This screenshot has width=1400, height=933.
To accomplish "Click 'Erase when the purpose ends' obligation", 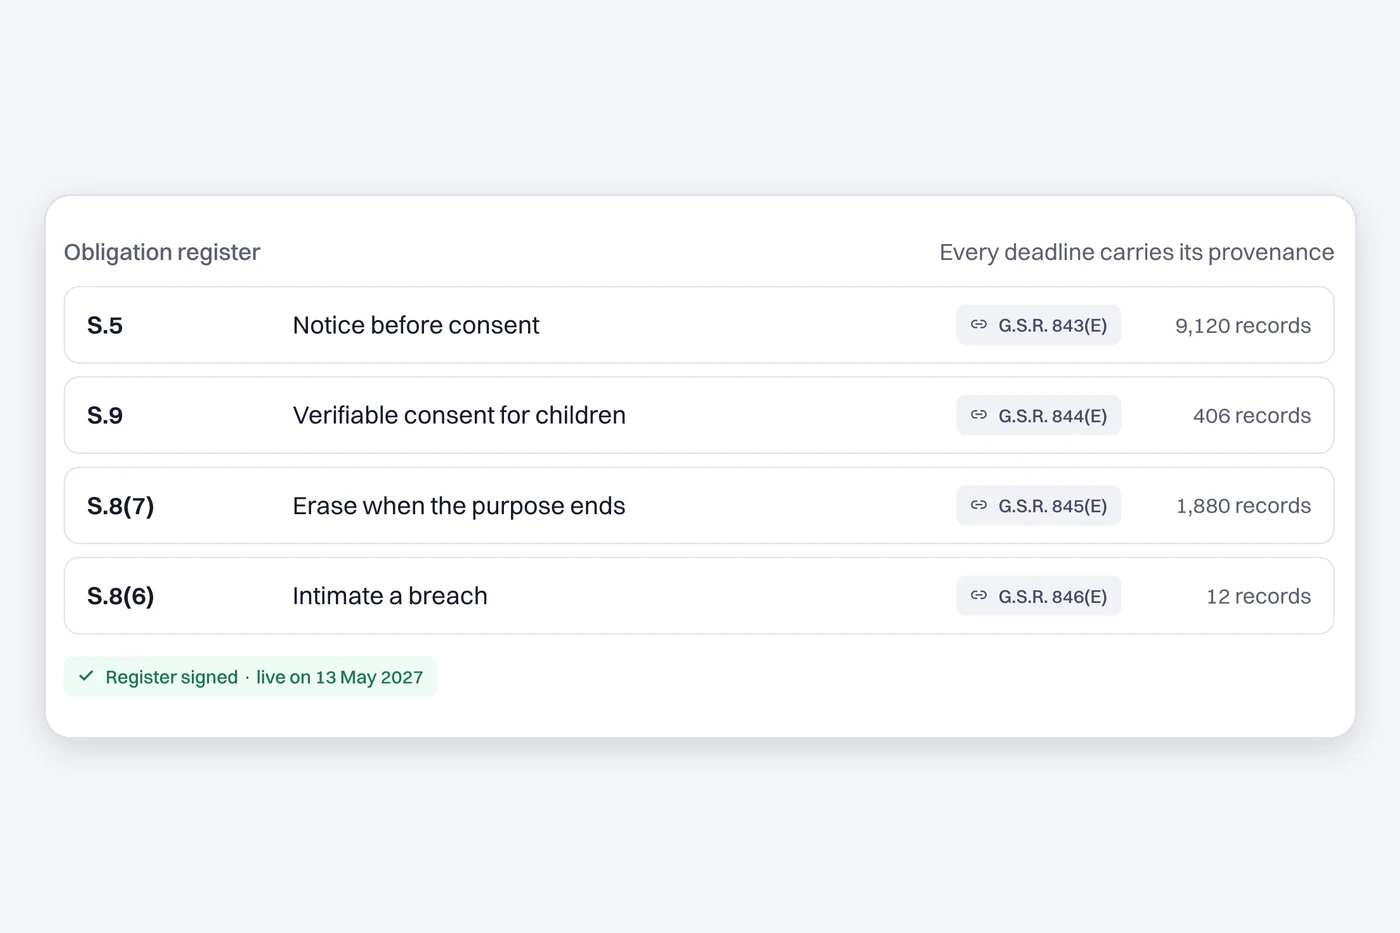I will (x=459, y=506).
